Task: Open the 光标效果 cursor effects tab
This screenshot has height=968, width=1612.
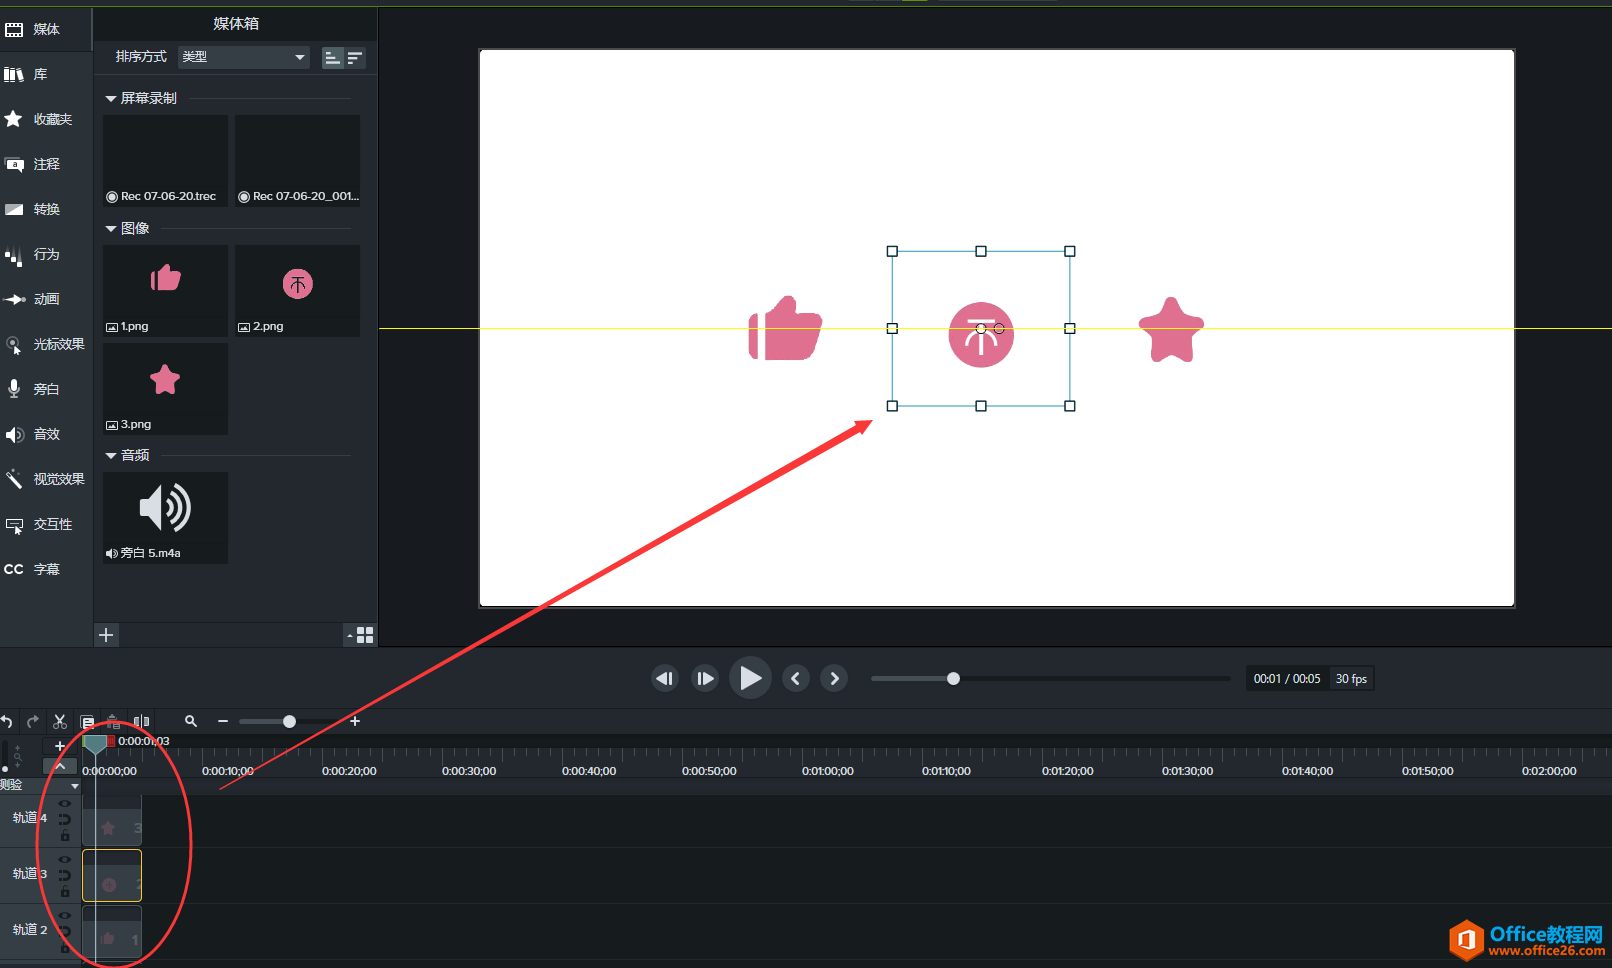Action: coord(46,344)
